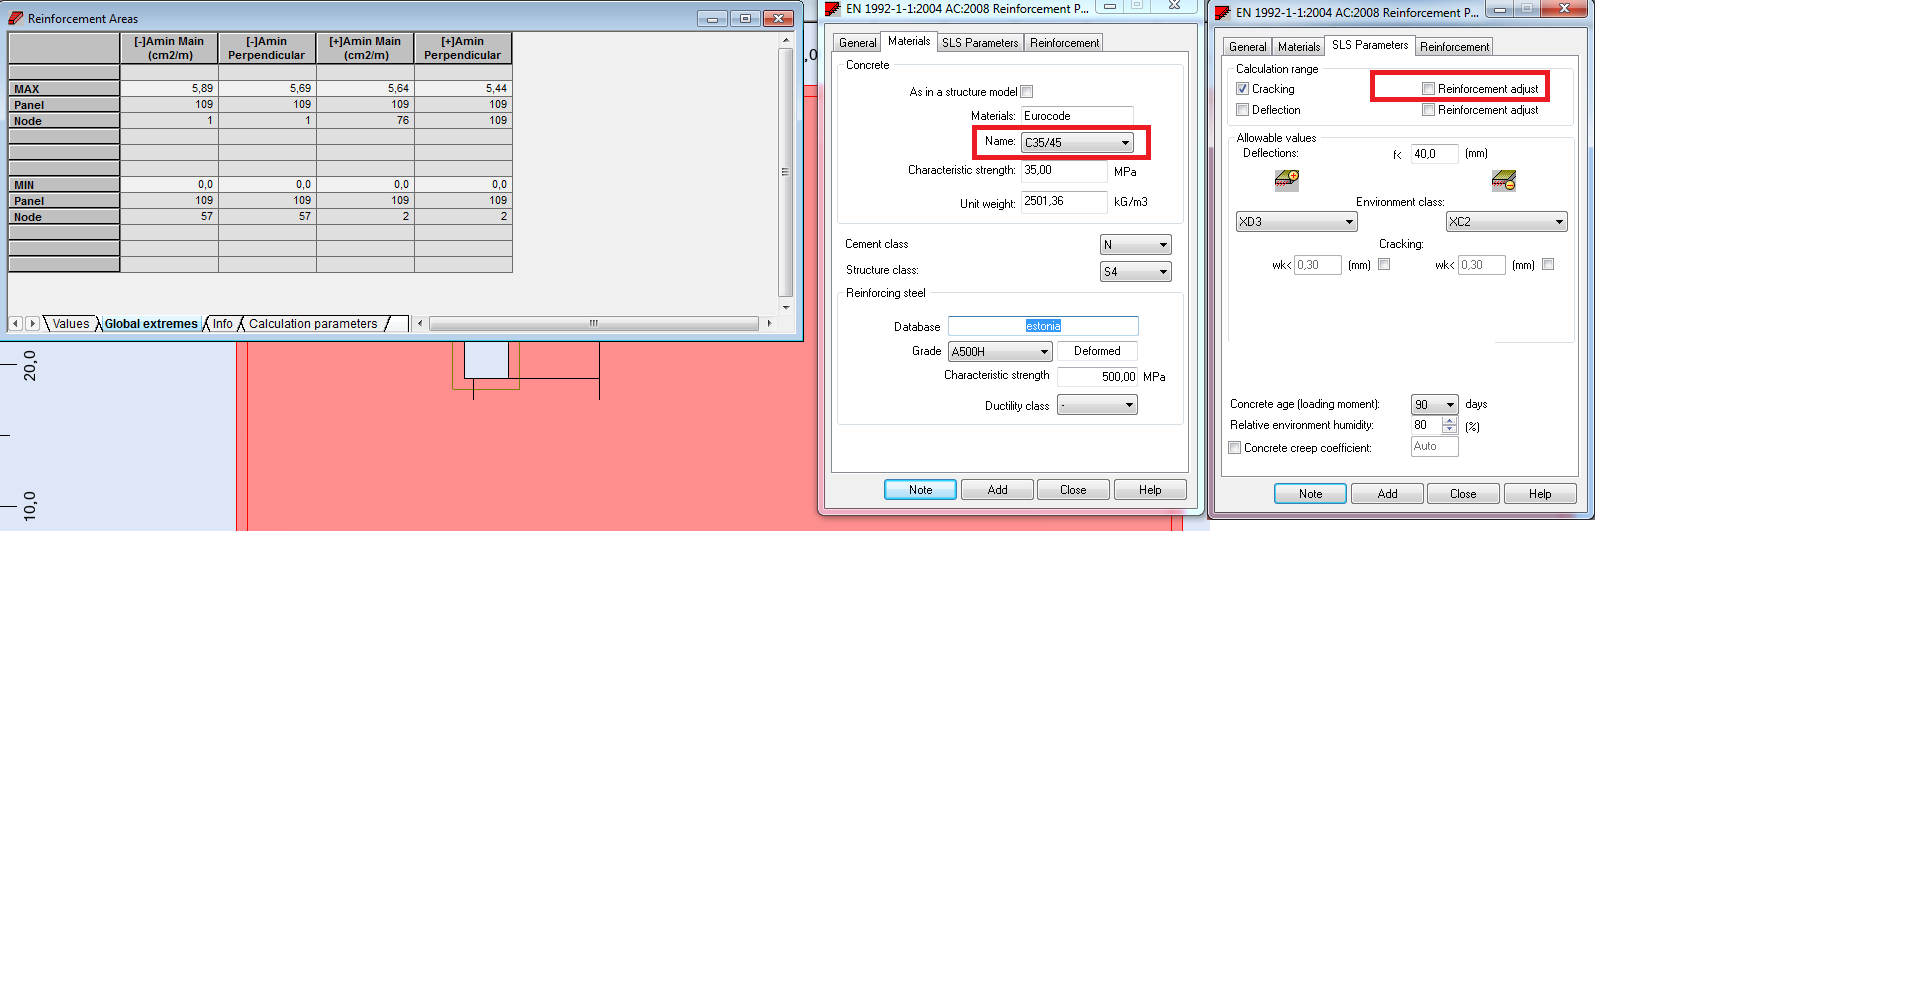
Task: Check the right wk< cracking limit checkbox
Action: (1548, 265)
